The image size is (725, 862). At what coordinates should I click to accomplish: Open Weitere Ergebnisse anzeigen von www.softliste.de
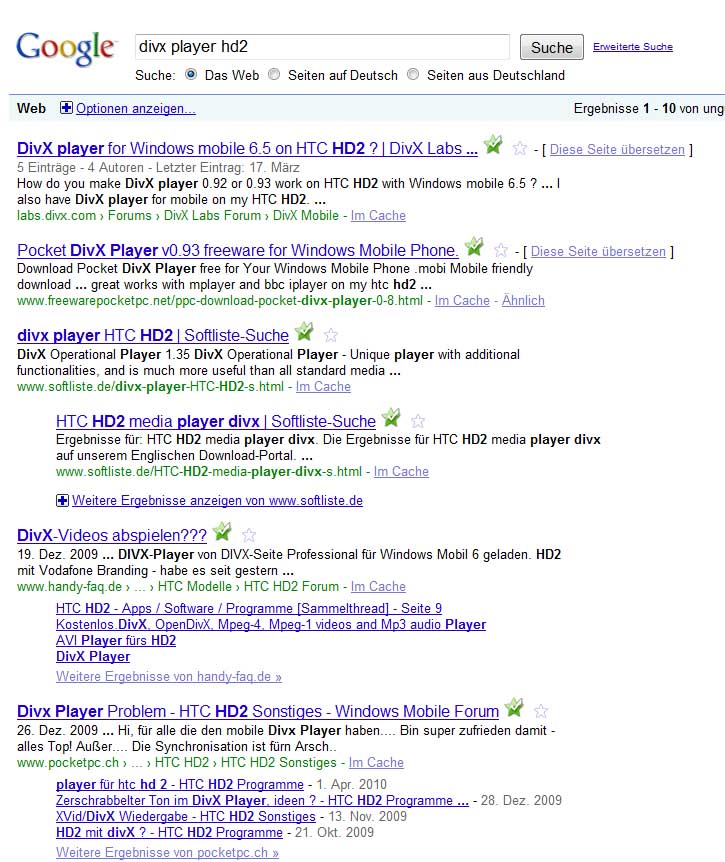pyautogui.click(x=217, y=501)
